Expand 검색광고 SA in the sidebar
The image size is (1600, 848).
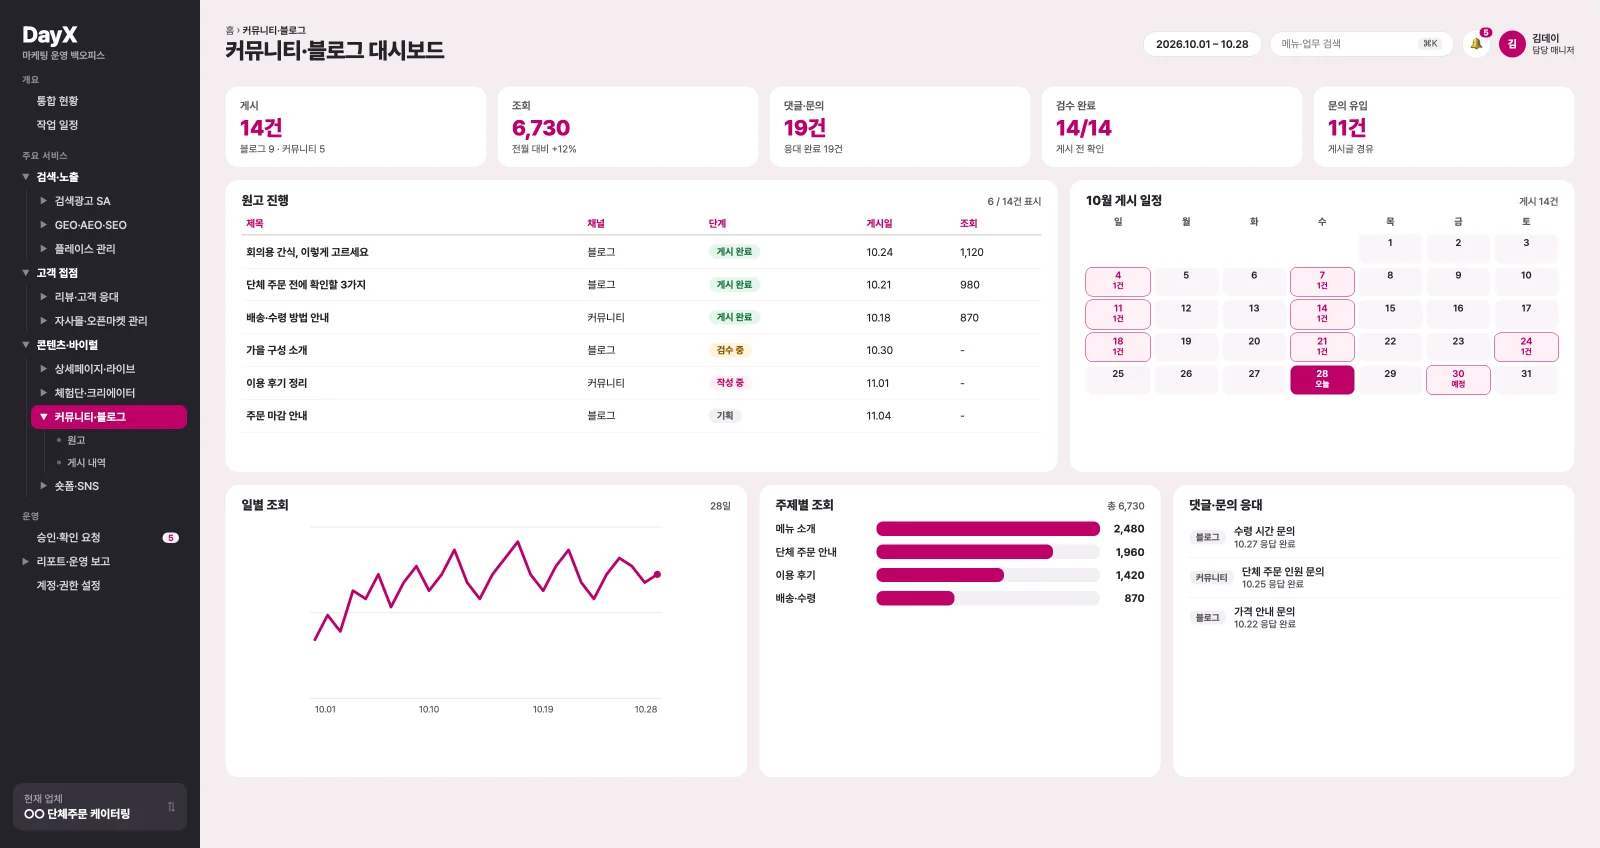click(44, 201)
